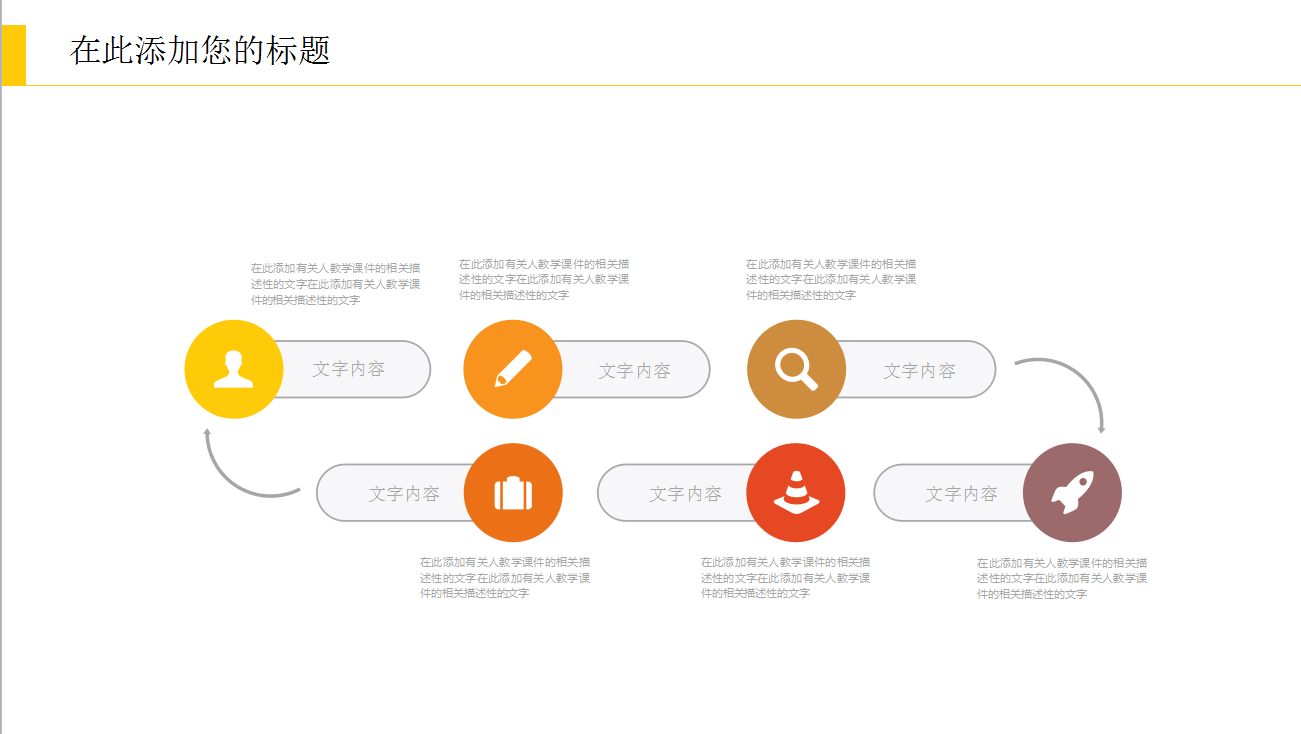Click description paragraph below the briefcase icon
Screen dimensions: 1301x734
pos(505,577)
